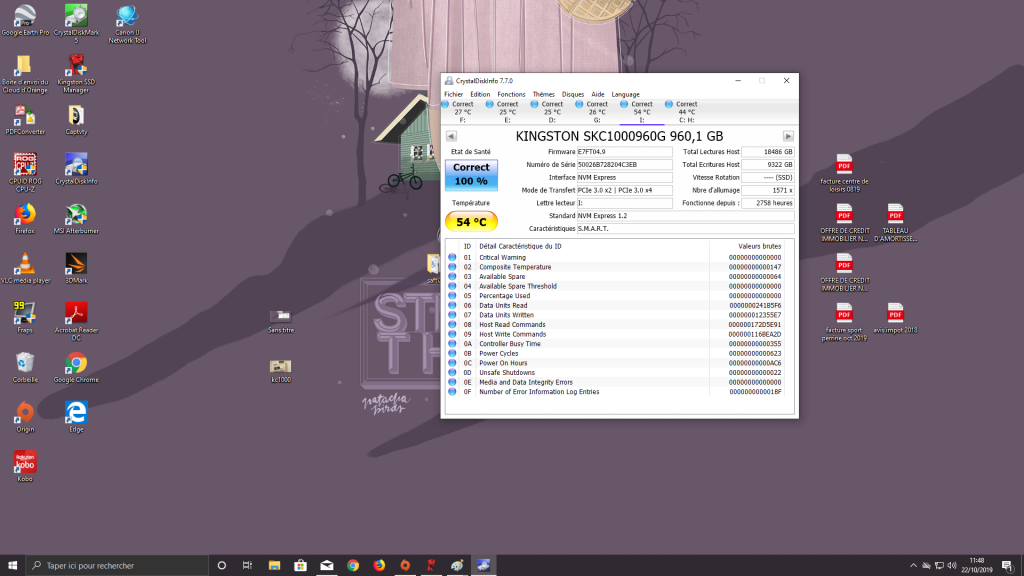The height and width of the screenshot is (576, 1024).
Task: Open MSI Afterburner desktop icon
Action: tap(76, 218)
